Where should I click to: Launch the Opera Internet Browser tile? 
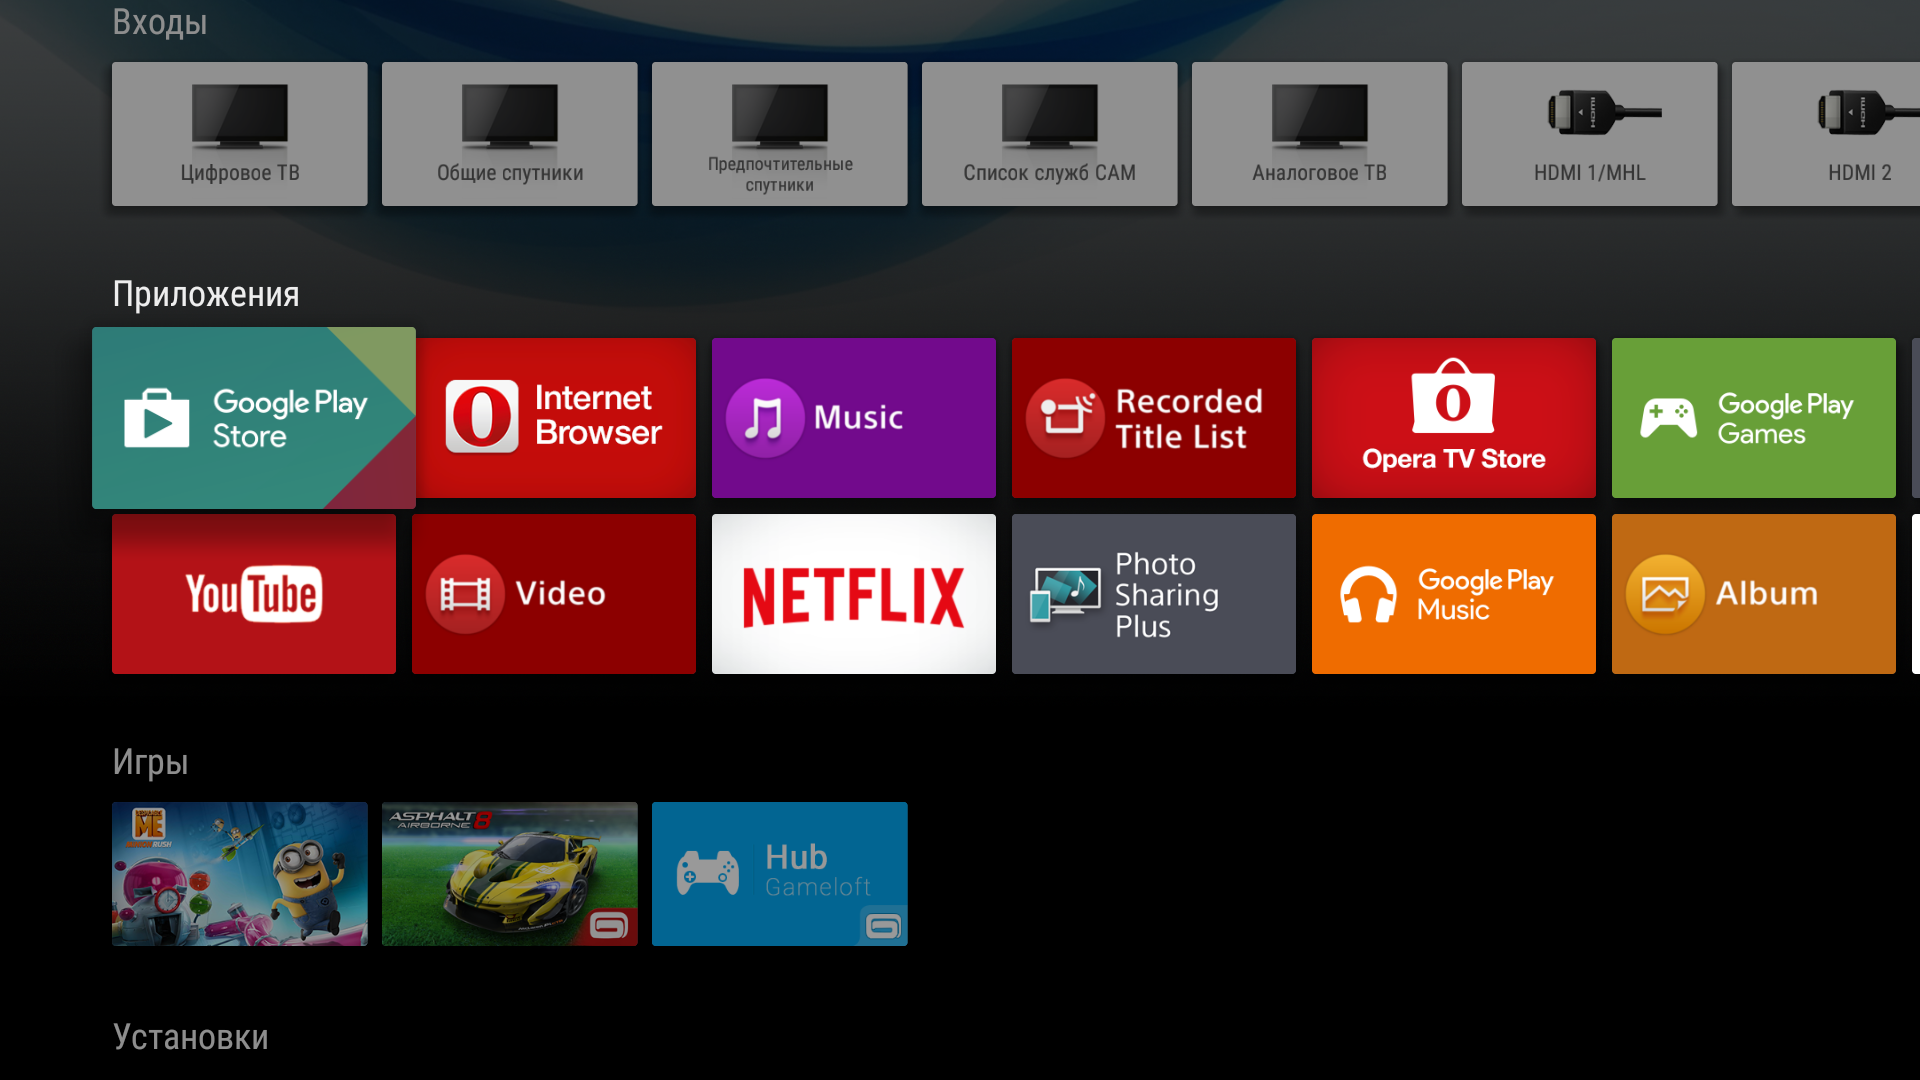[x=555, y=418]
